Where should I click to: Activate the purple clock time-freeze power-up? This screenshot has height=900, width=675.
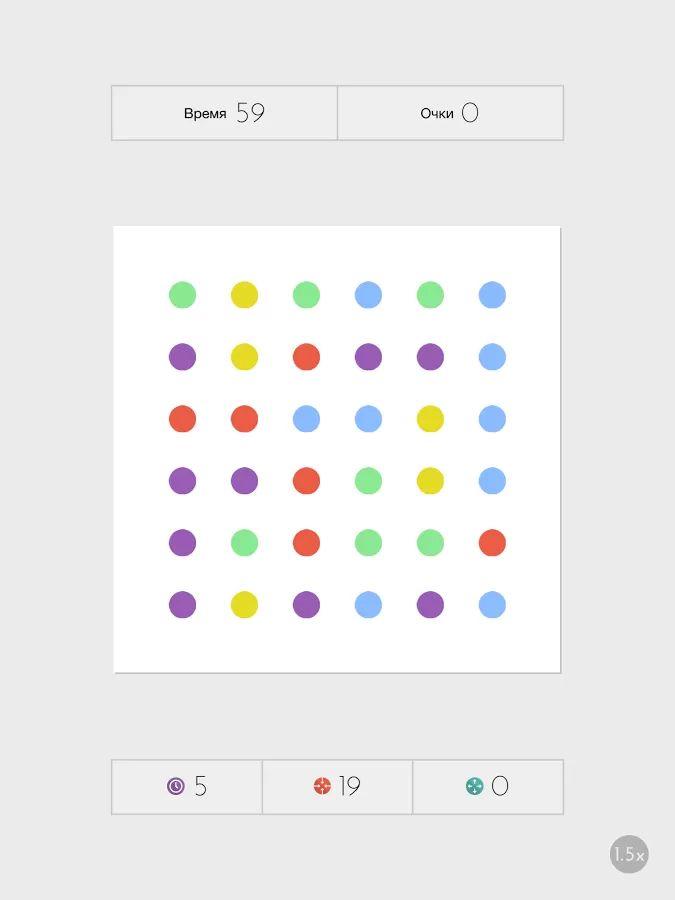pos(187,786)
